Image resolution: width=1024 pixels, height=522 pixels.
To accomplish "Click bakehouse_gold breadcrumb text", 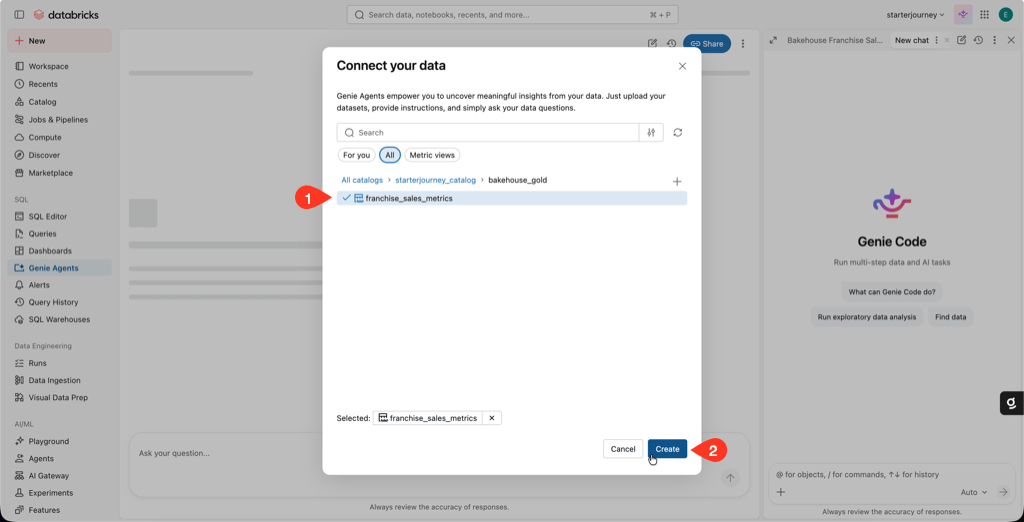I will click(x=518, y=180).
